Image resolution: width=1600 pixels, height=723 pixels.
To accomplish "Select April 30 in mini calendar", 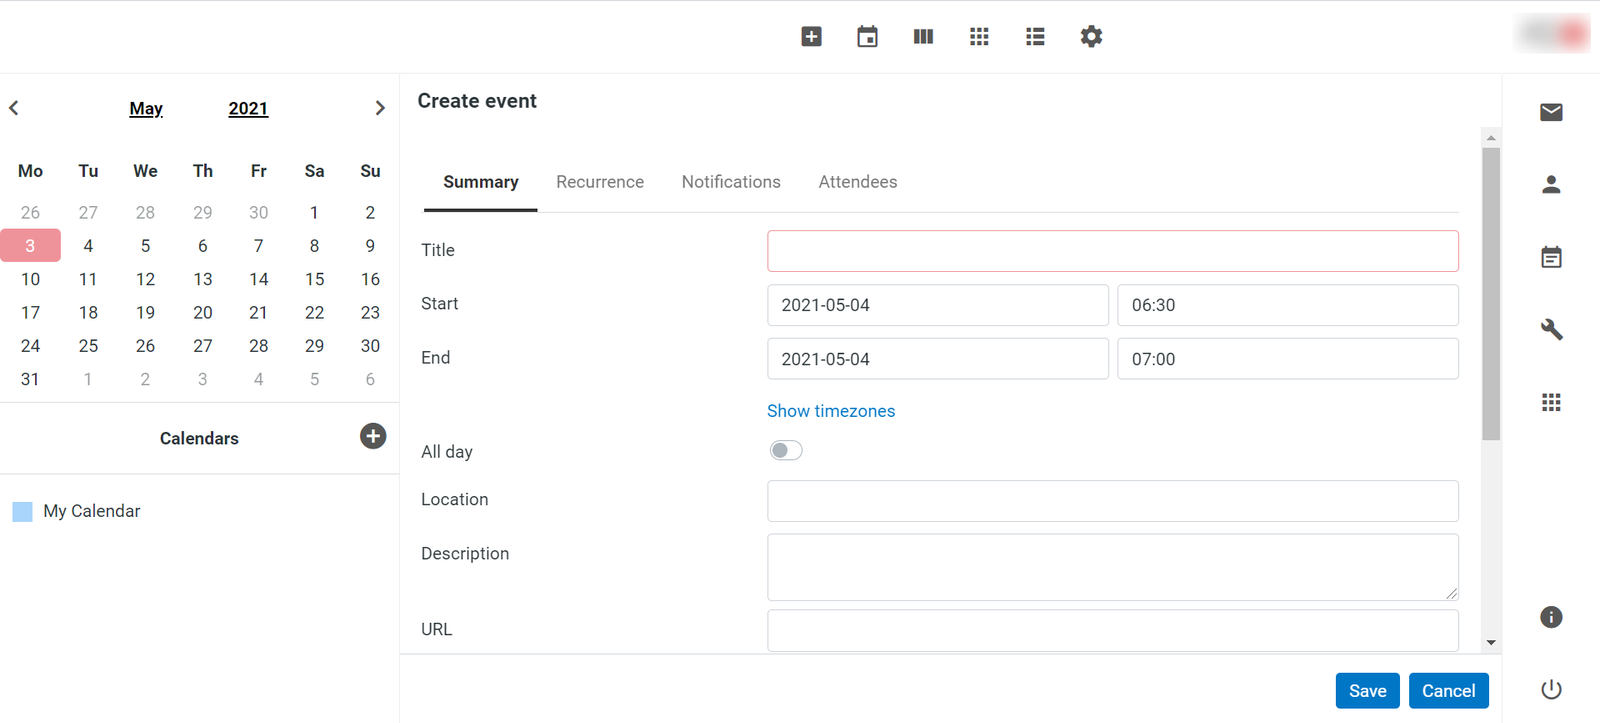I will (258, 212).
